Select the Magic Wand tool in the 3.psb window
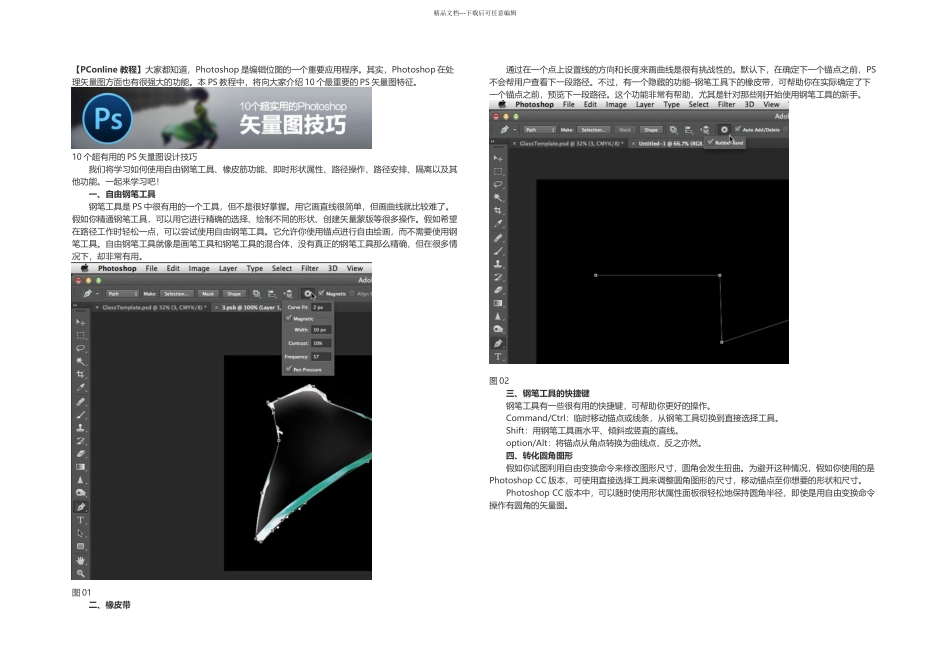This screenshot has width=950, height=672. tap(81, 361)
